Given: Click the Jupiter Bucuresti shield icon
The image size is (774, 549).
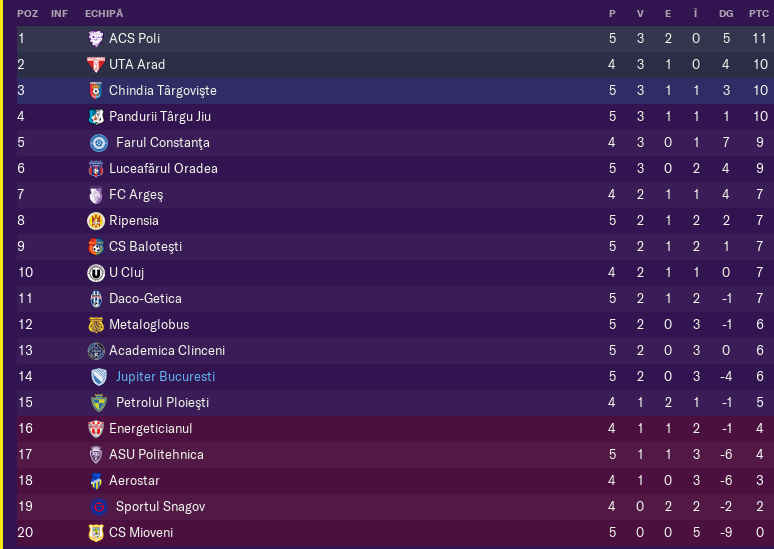Looking at the screenshot, I should tap(99, 377).
